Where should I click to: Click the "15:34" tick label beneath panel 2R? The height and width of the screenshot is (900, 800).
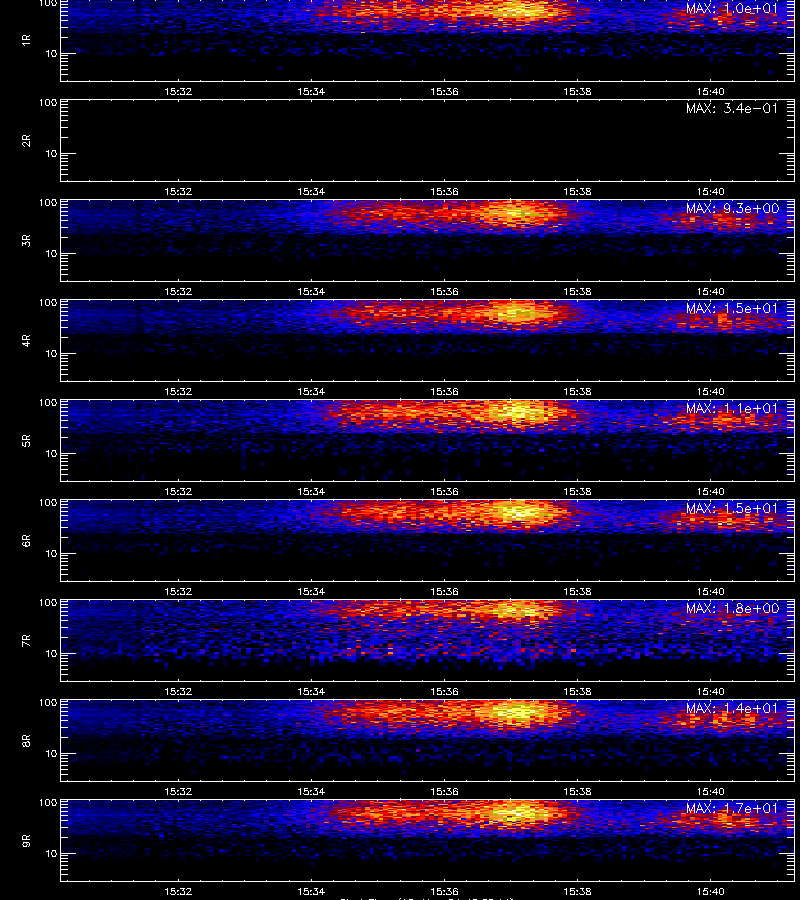coord(311,191)
